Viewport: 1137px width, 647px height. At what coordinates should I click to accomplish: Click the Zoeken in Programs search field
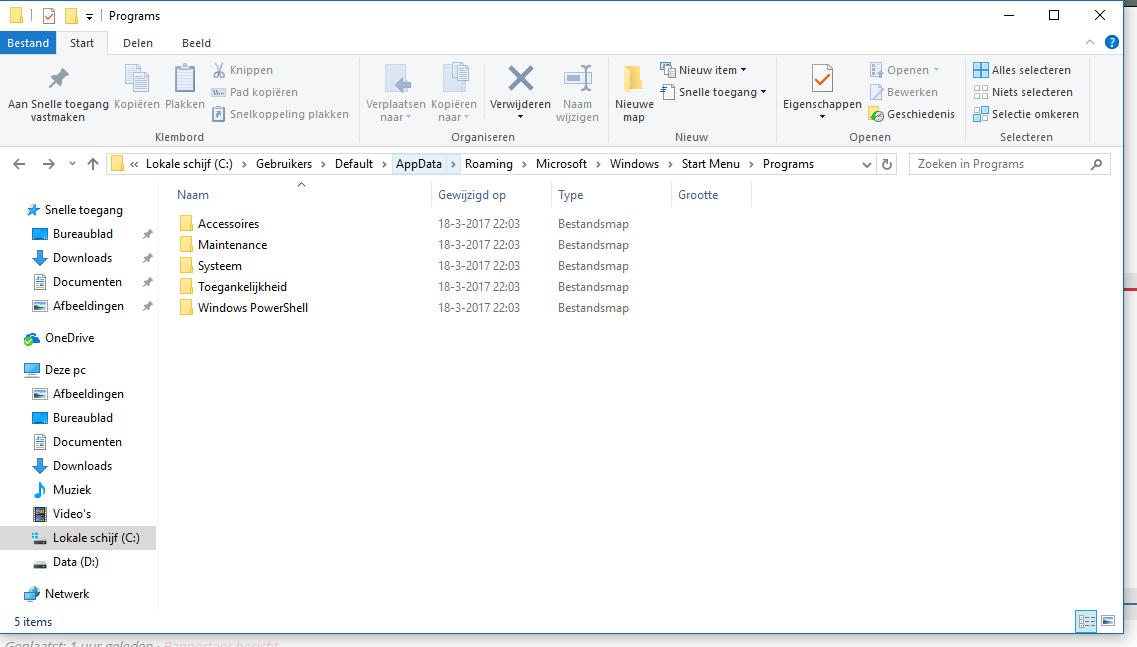998,164
